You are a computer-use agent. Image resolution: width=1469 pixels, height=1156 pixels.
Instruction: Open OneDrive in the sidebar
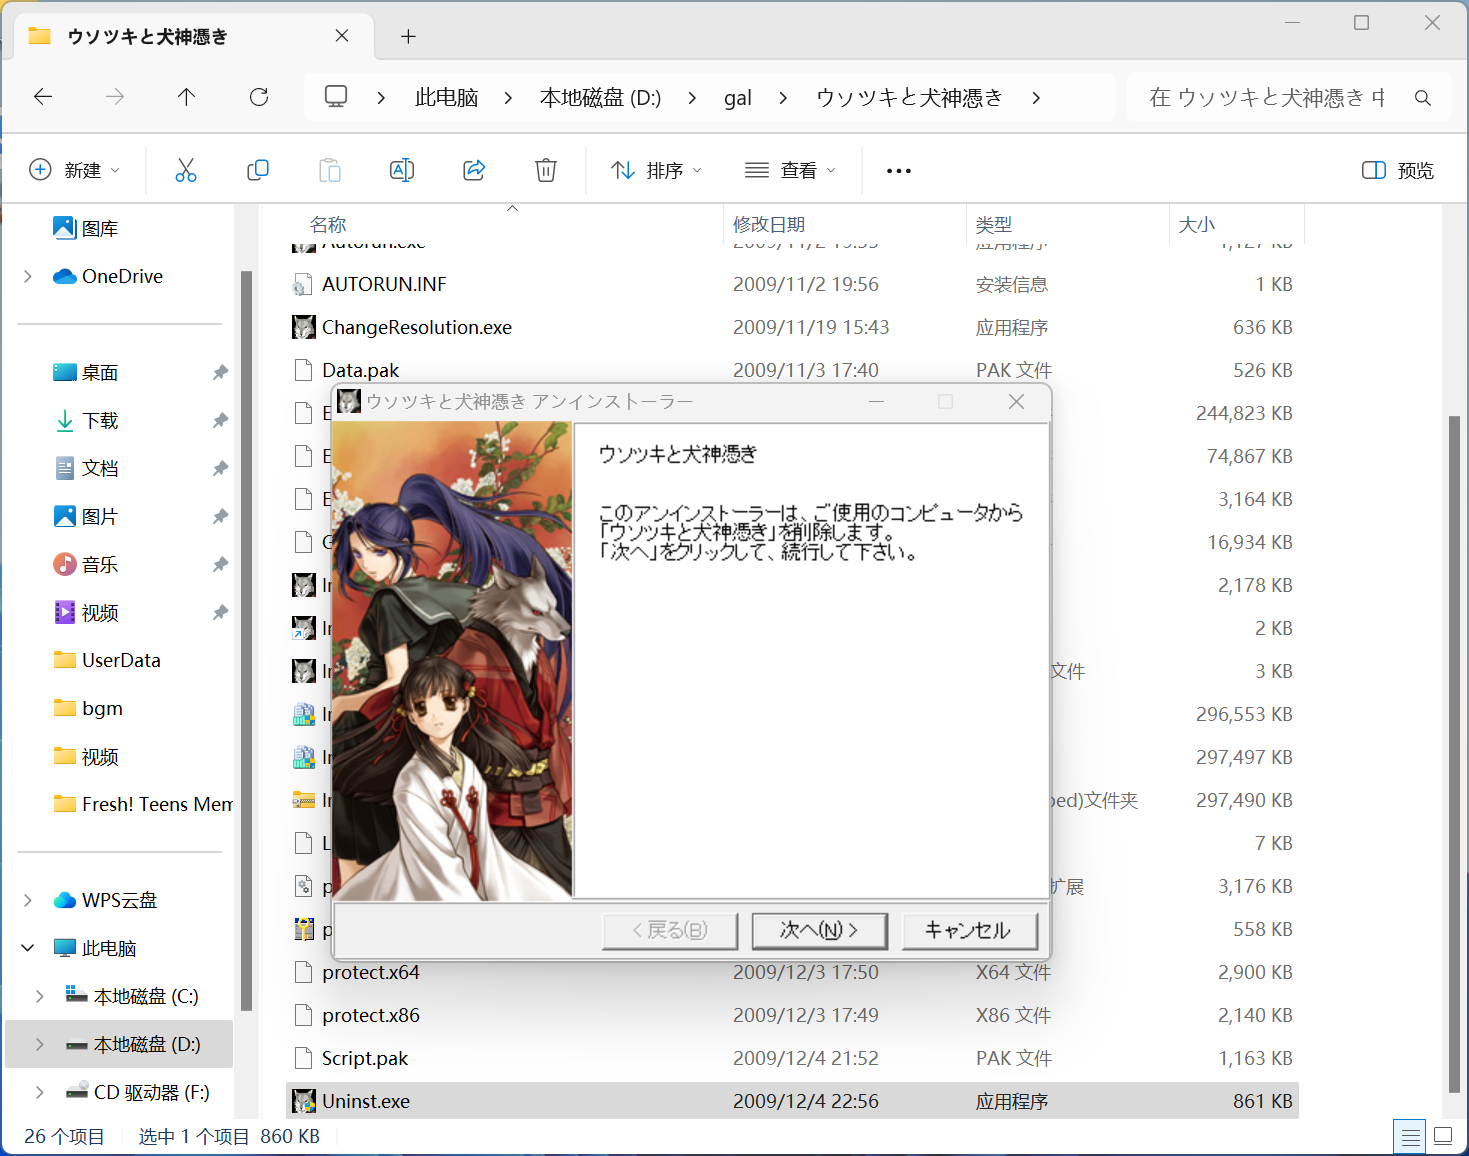click(x=122, y=276)
